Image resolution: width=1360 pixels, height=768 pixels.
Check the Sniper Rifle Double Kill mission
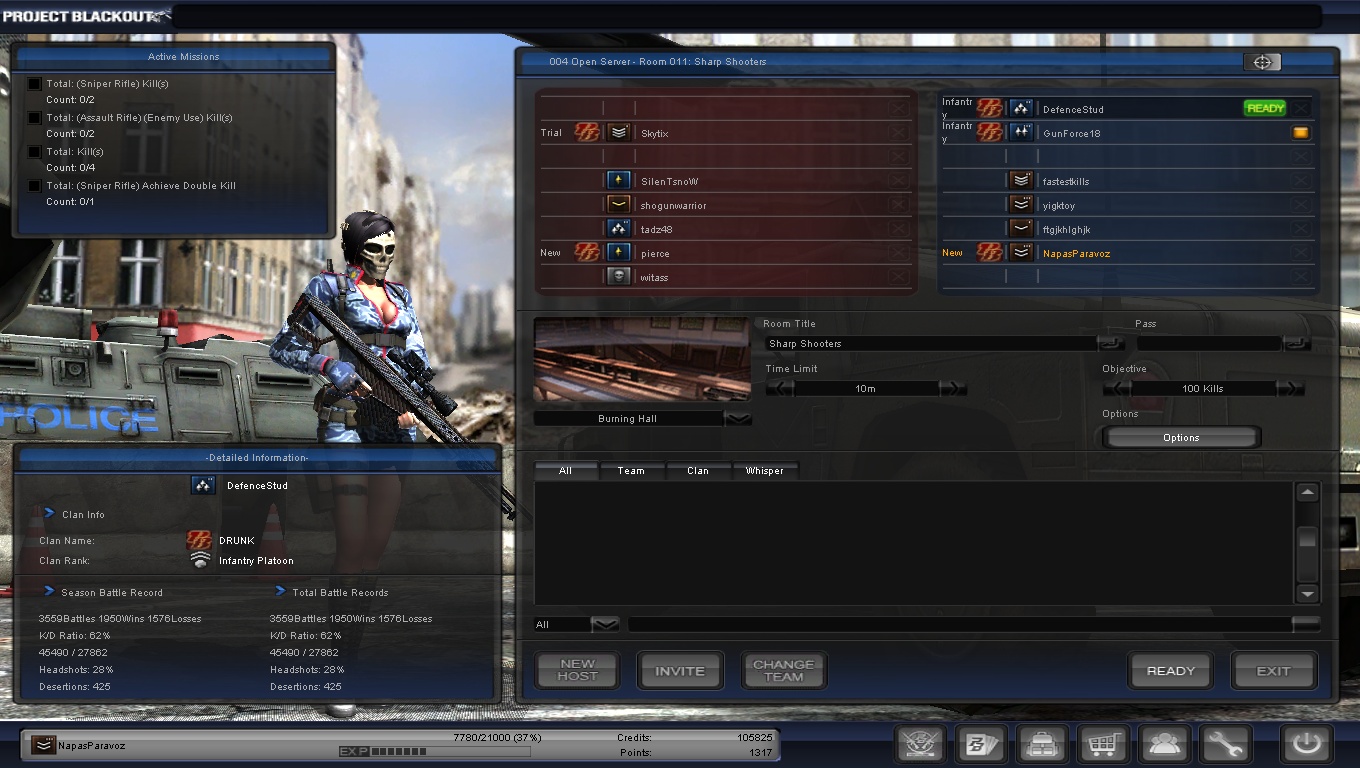35,186
